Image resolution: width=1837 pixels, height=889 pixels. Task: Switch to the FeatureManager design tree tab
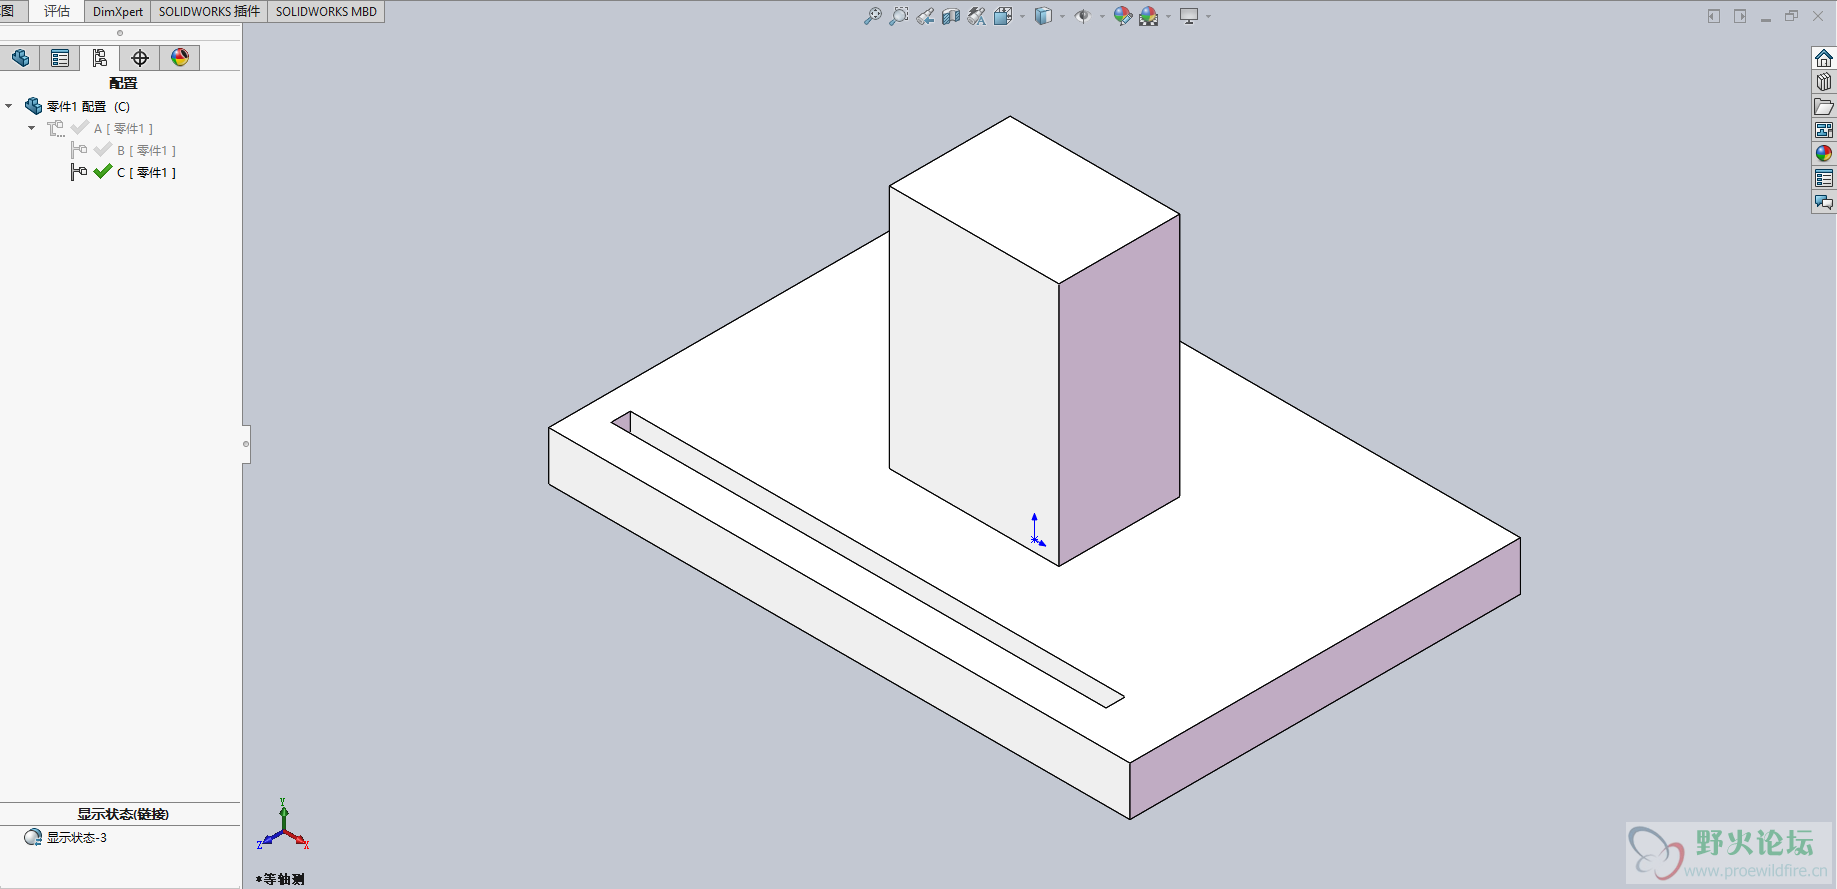click(x=20, y=58)
